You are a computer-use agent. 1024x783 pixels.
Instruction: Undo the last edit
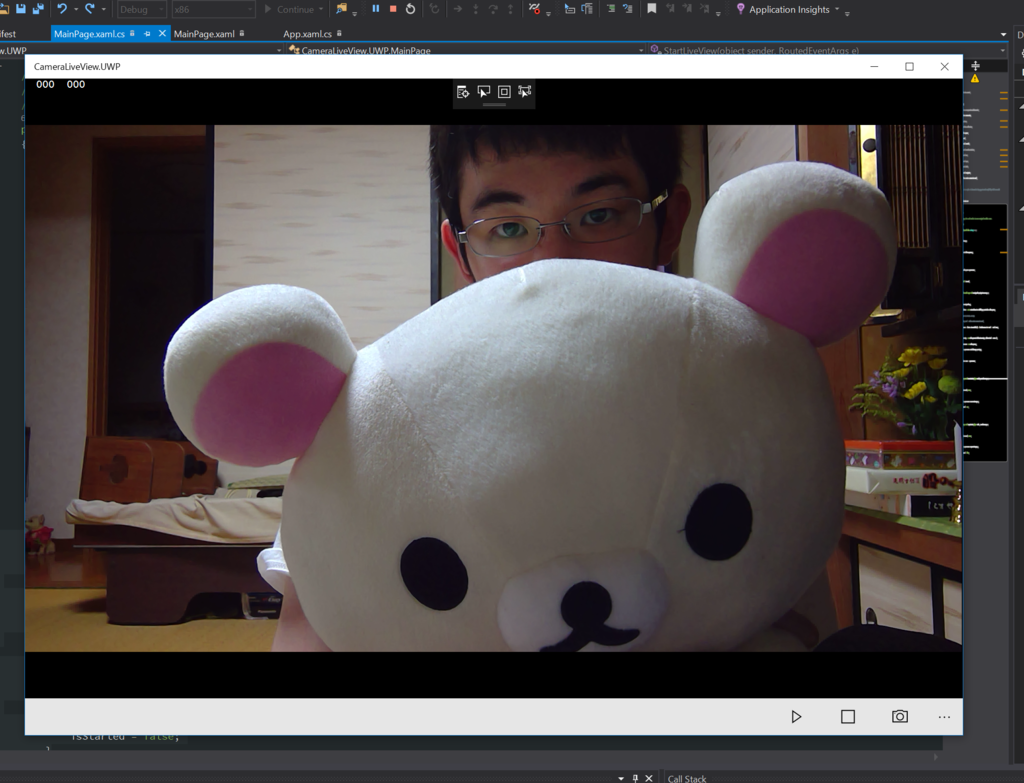coord(62,8)
